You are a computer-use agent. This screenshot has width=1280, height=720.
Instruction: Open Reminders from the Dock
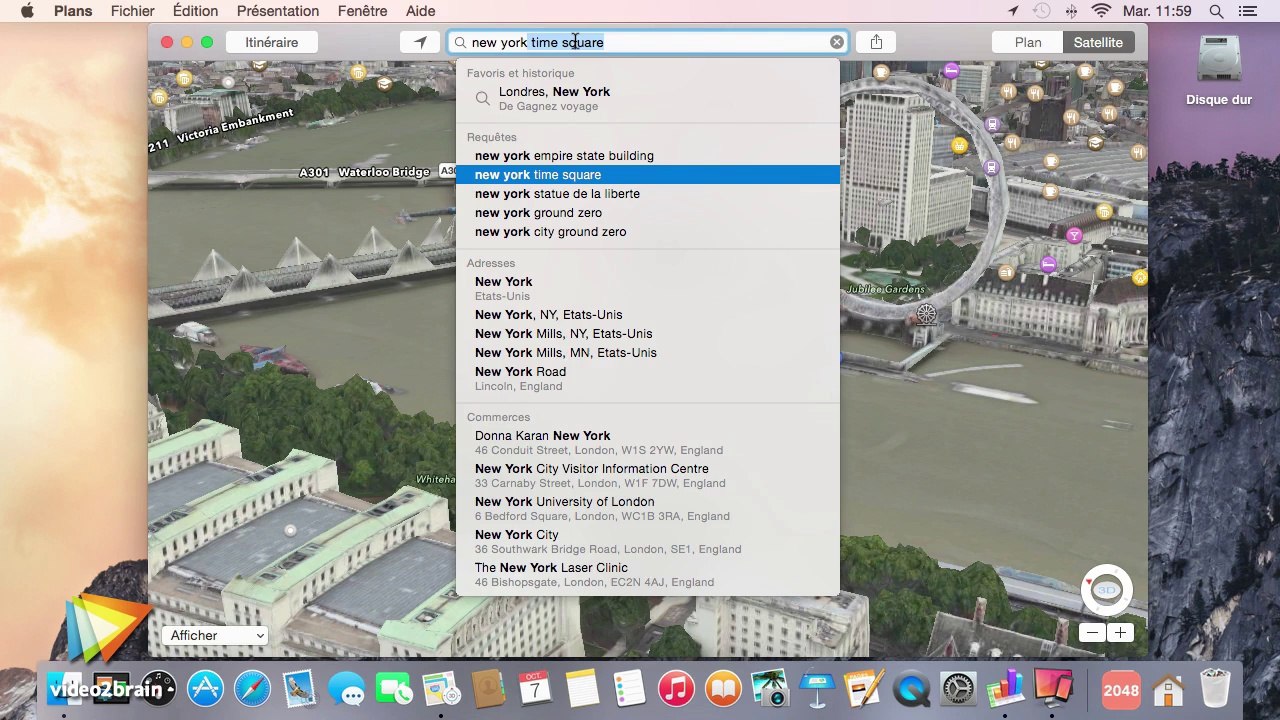629,689
